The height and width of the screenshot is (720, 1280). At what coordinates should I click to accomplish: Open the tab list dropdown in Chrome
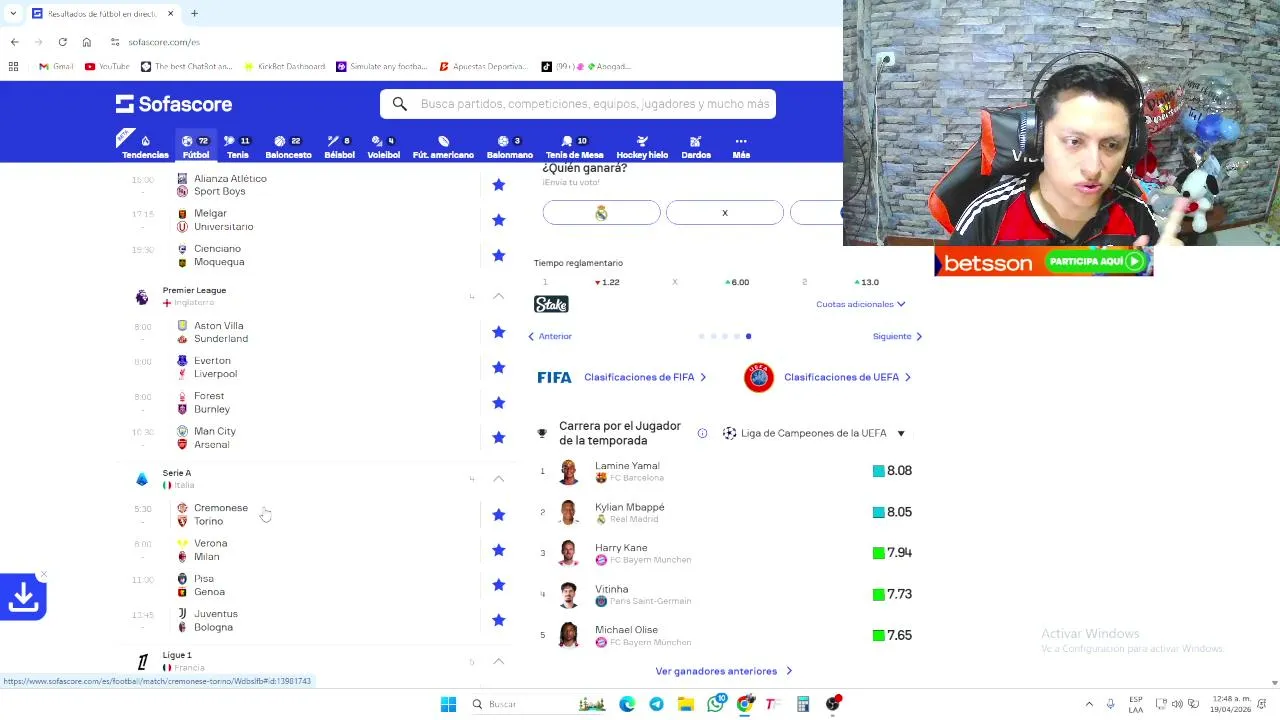13,13
